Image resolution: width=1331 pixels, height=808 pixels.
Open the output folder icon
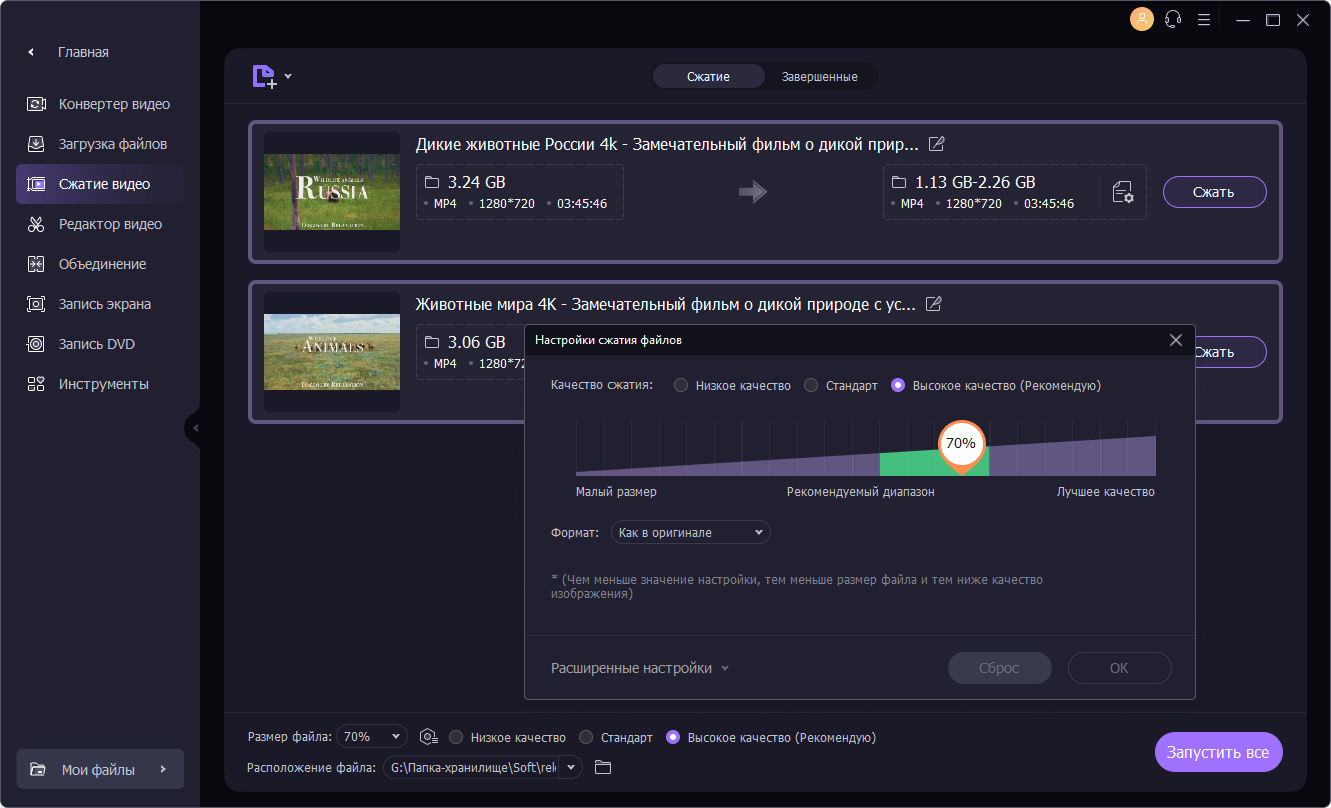tap(602, 767)
